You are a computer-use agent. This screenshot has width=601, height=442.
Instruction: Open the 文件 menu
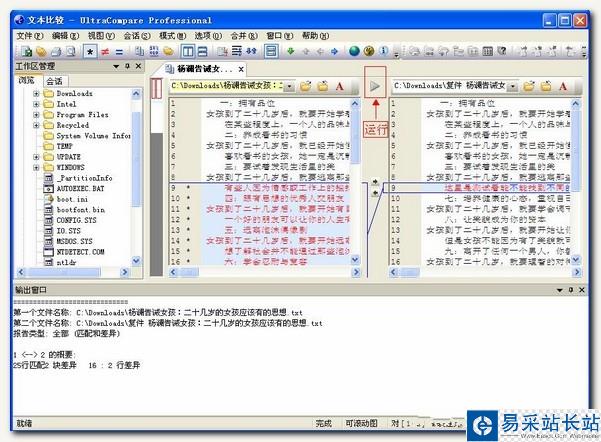click(30, 36)
